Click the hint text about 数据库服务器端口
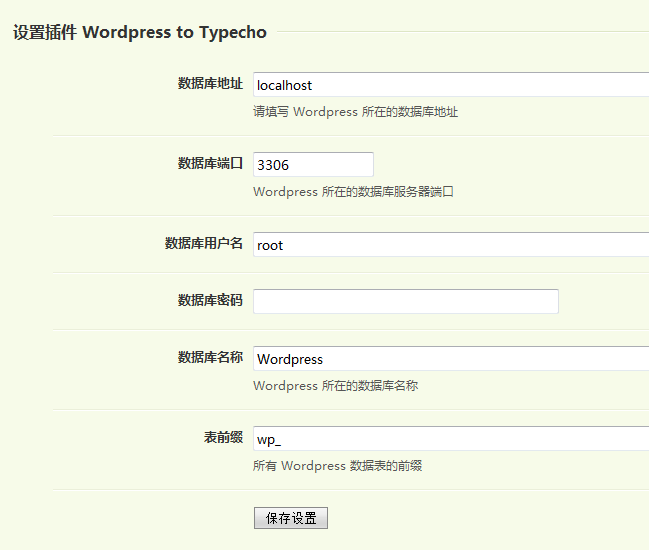 [353, 192]
